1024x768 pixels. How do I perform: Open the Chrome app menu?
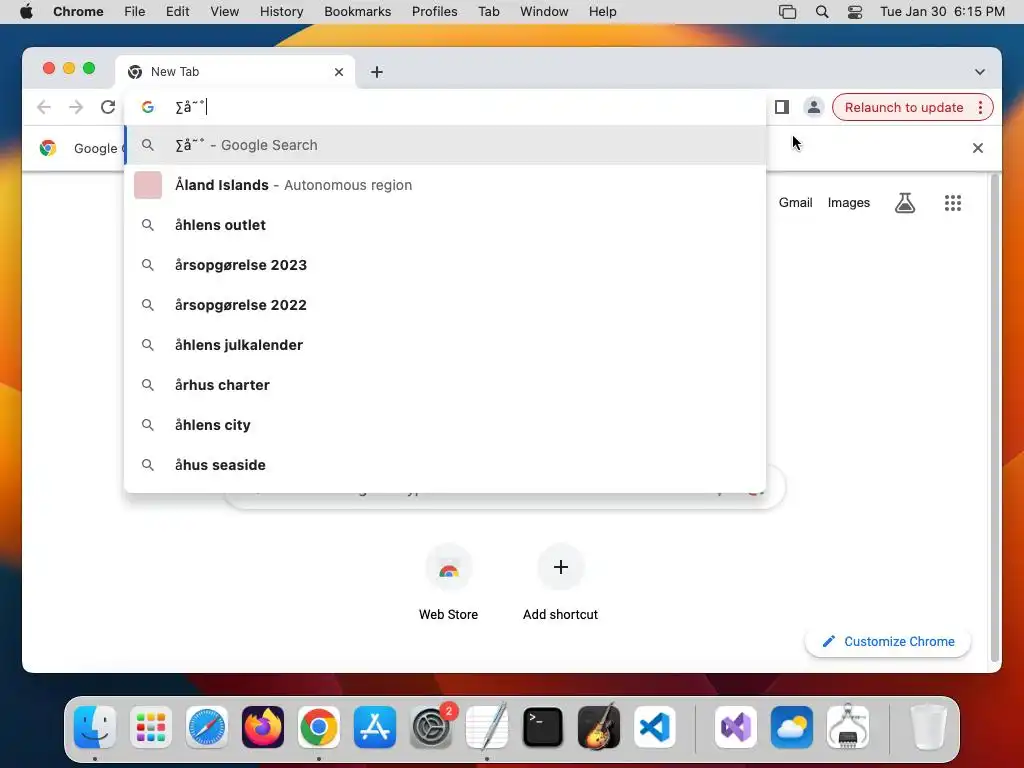point(78,12)
